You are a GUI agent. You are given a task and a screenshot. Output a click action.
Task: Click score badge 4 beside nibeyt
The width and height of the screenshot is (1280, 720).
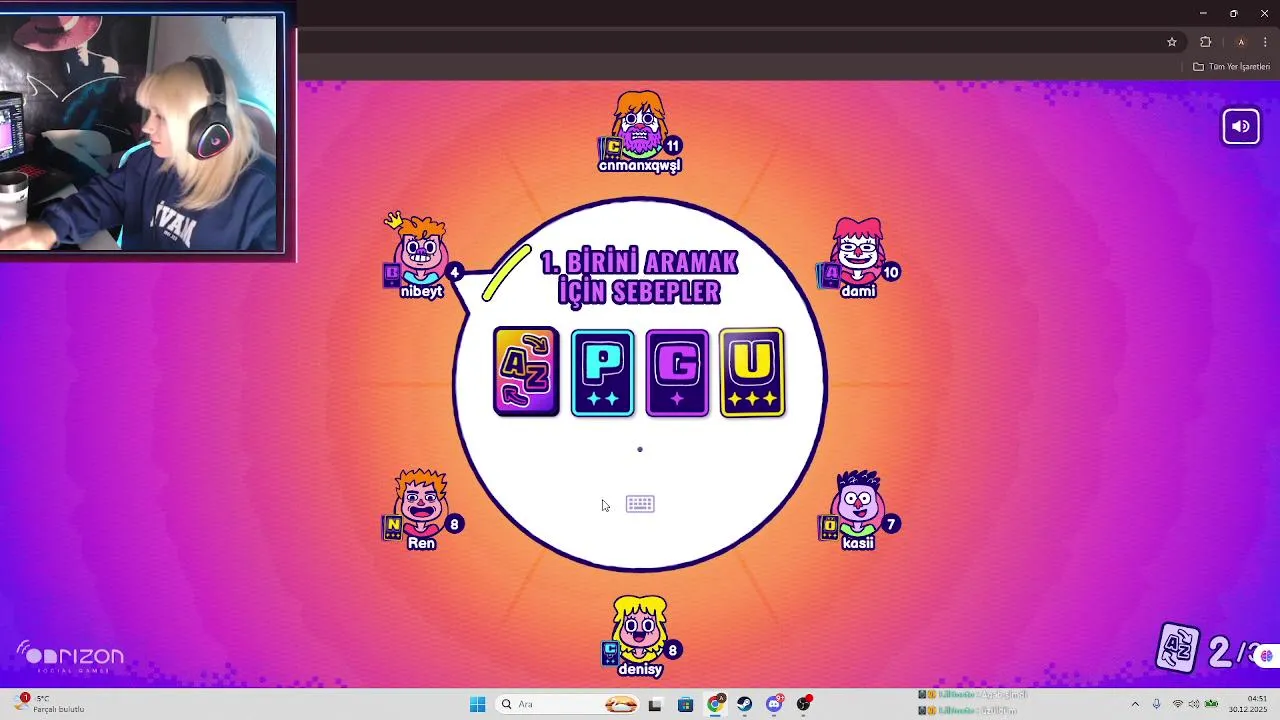pyautogui.click(x=455, y=272)
